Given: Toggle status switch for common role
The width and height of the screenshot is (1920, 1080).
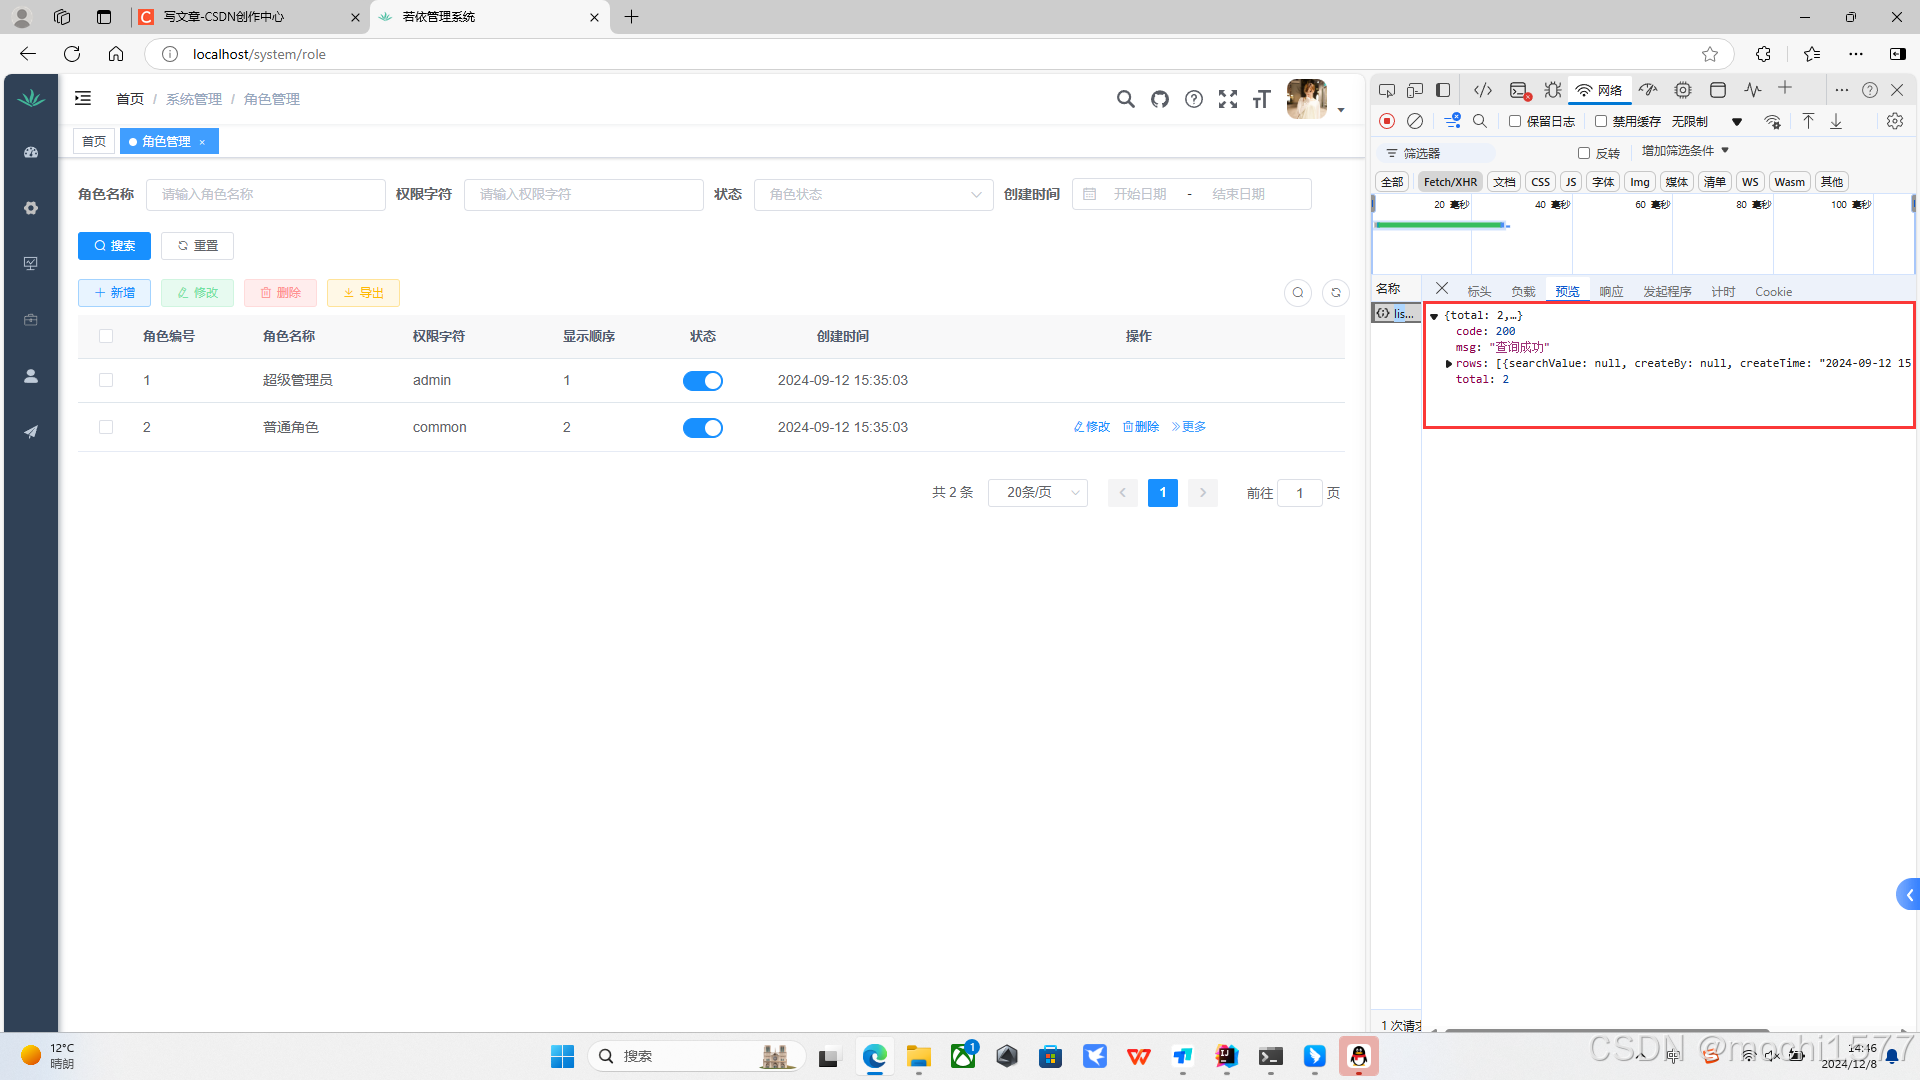Looking at the screenshot, I should point(703,428).
